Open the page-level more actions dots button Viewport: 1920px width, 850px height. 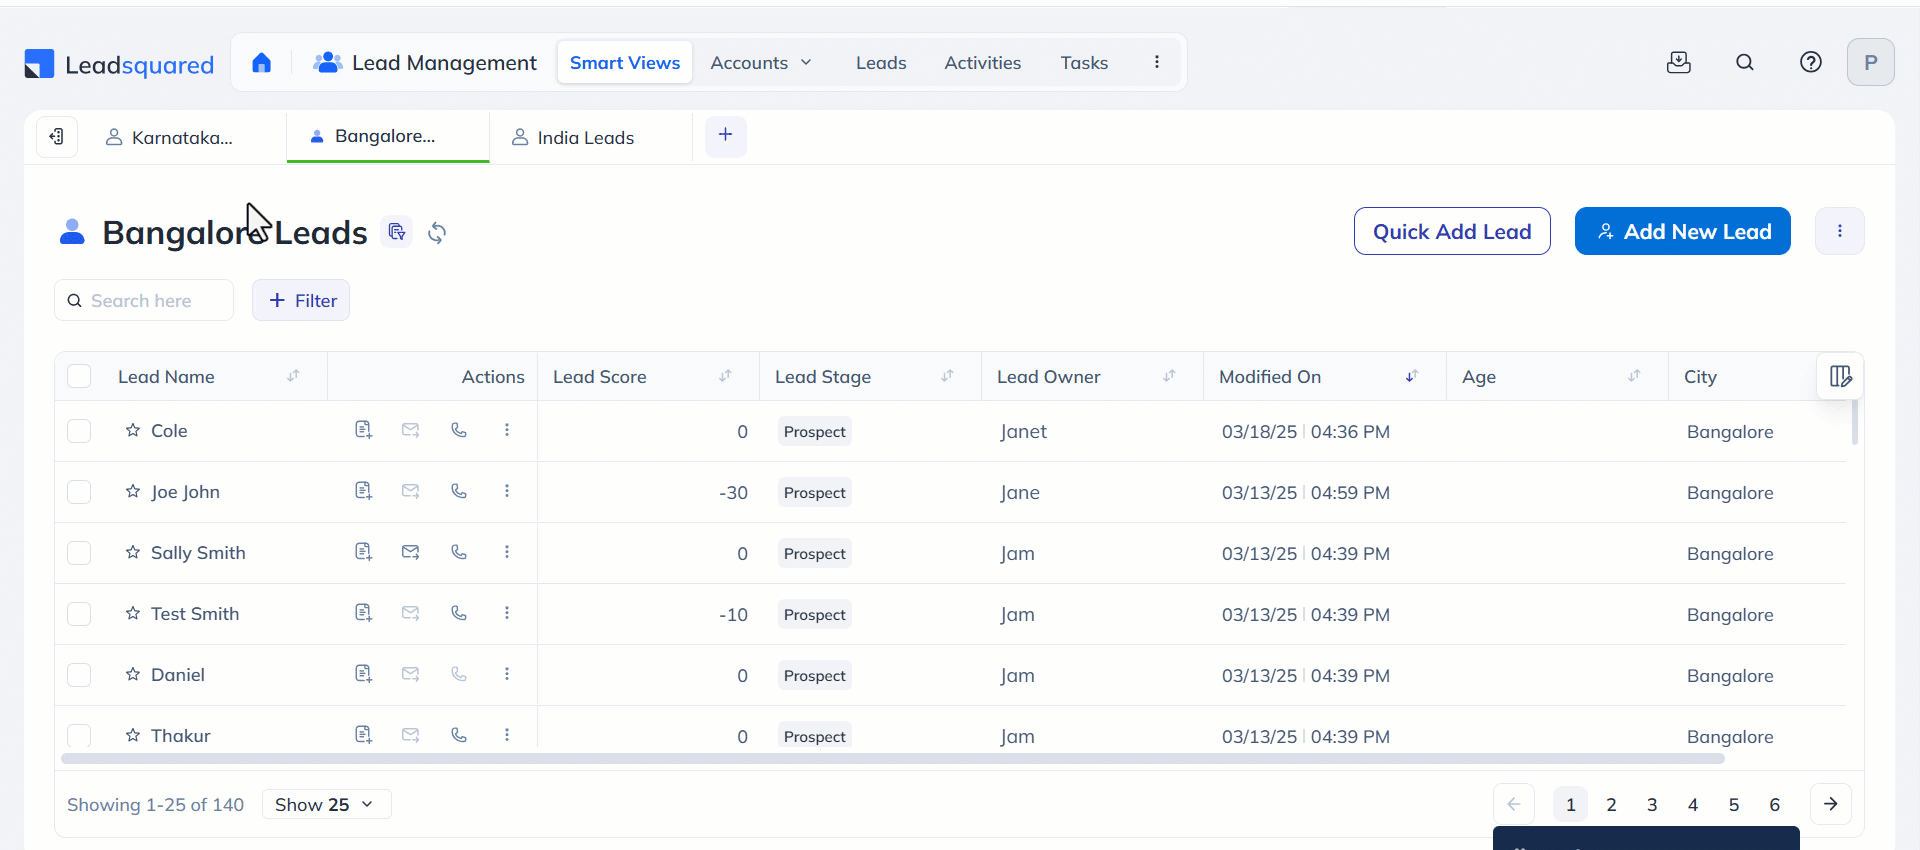tap(1840, 231)
